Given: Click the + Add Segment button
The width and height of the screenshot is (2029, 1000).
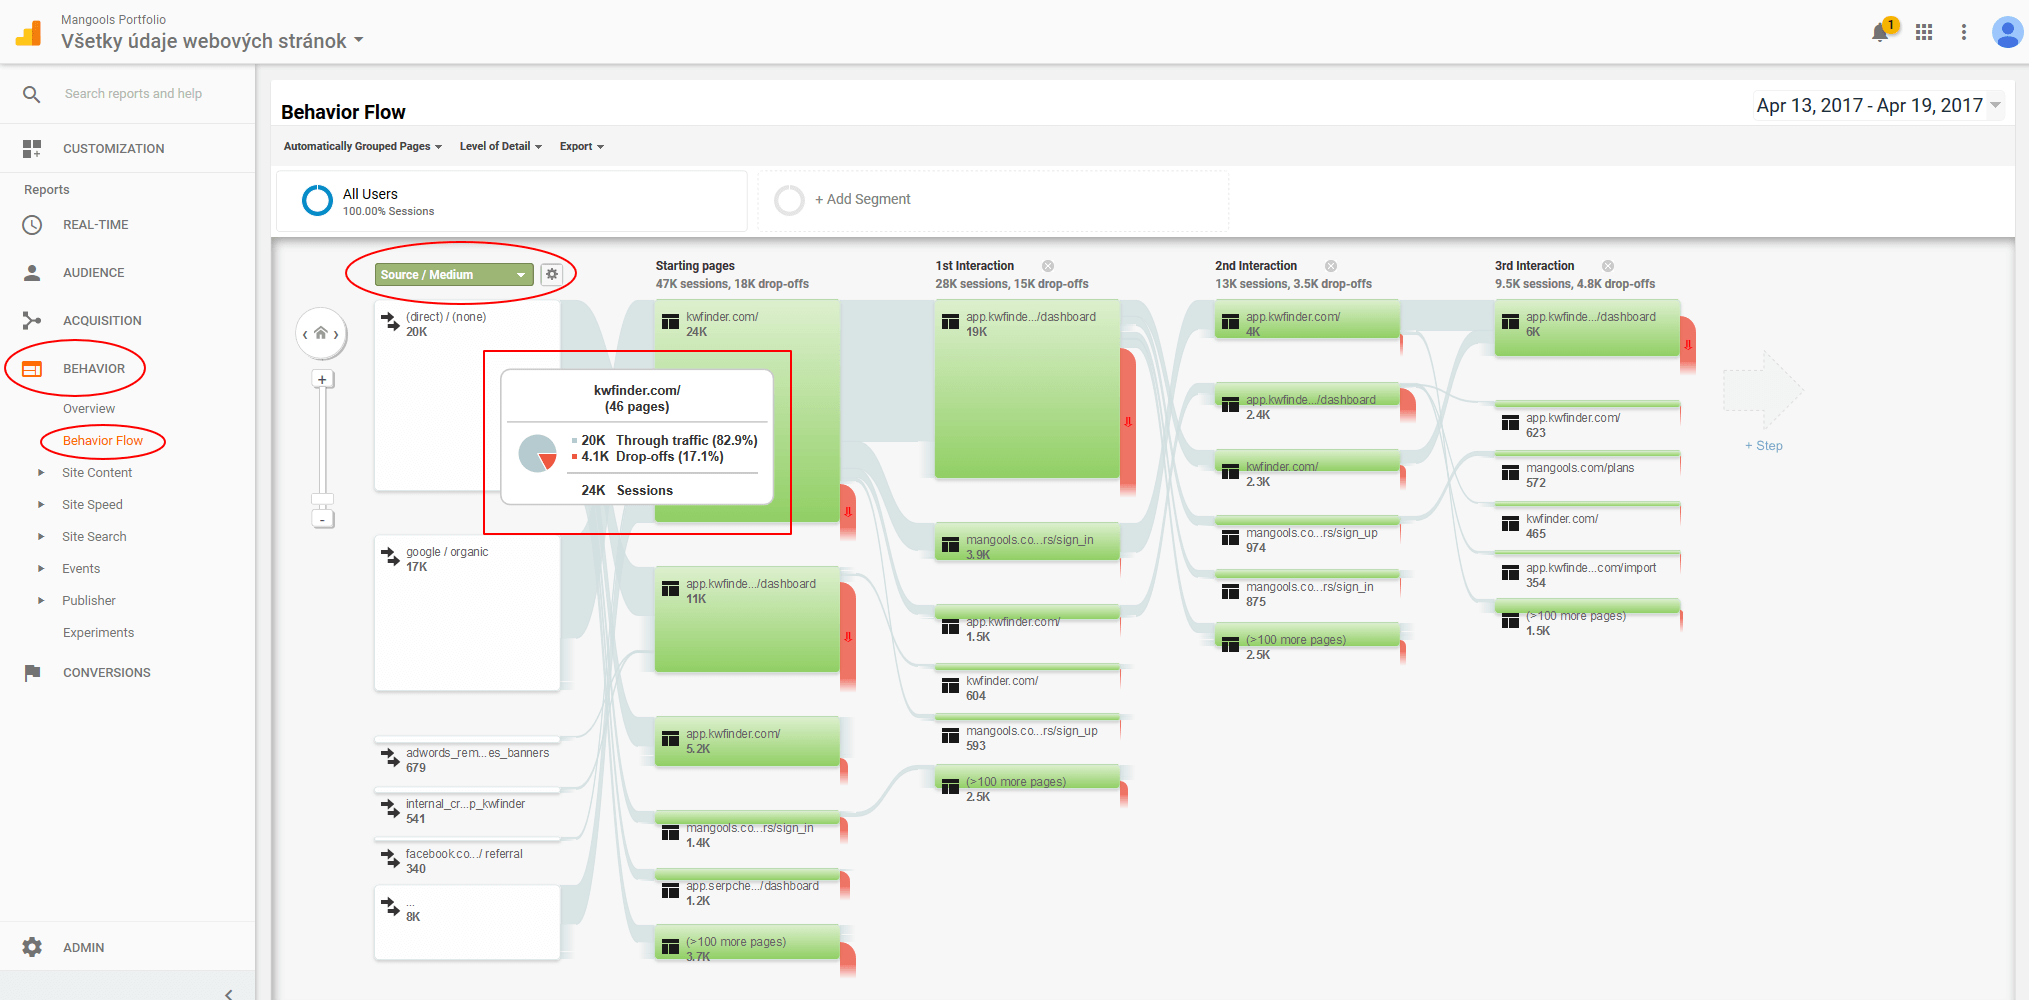Looking at the screenshot, I should click(862, 200).
